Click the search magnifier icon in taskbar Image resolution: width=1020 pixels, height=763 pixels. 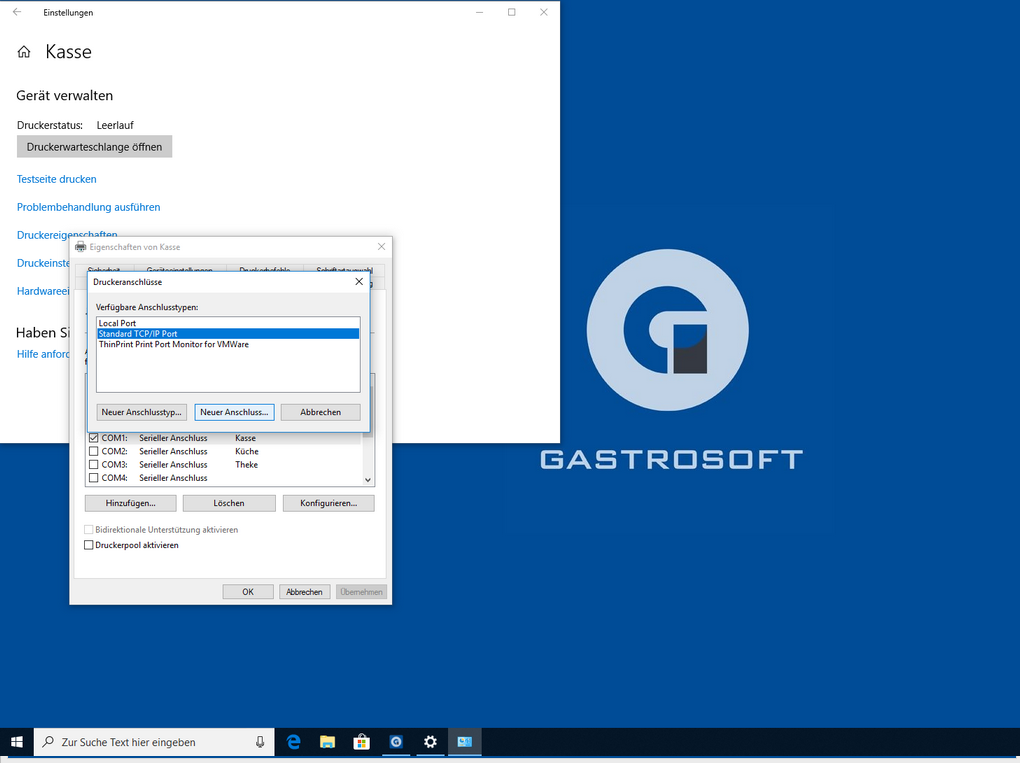click(x=48, y=742)
